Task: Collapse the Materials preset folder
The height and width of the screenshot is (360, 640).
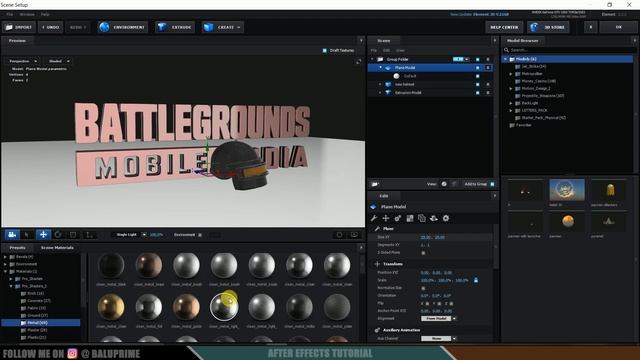Action: pos(5,271)
